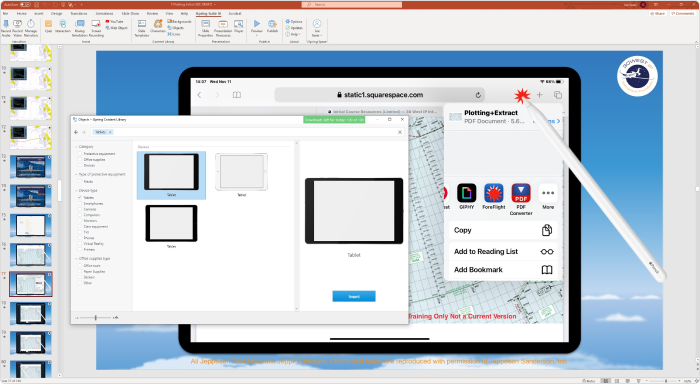Open Slide Templates in the ribbon

tap(142, 28)
